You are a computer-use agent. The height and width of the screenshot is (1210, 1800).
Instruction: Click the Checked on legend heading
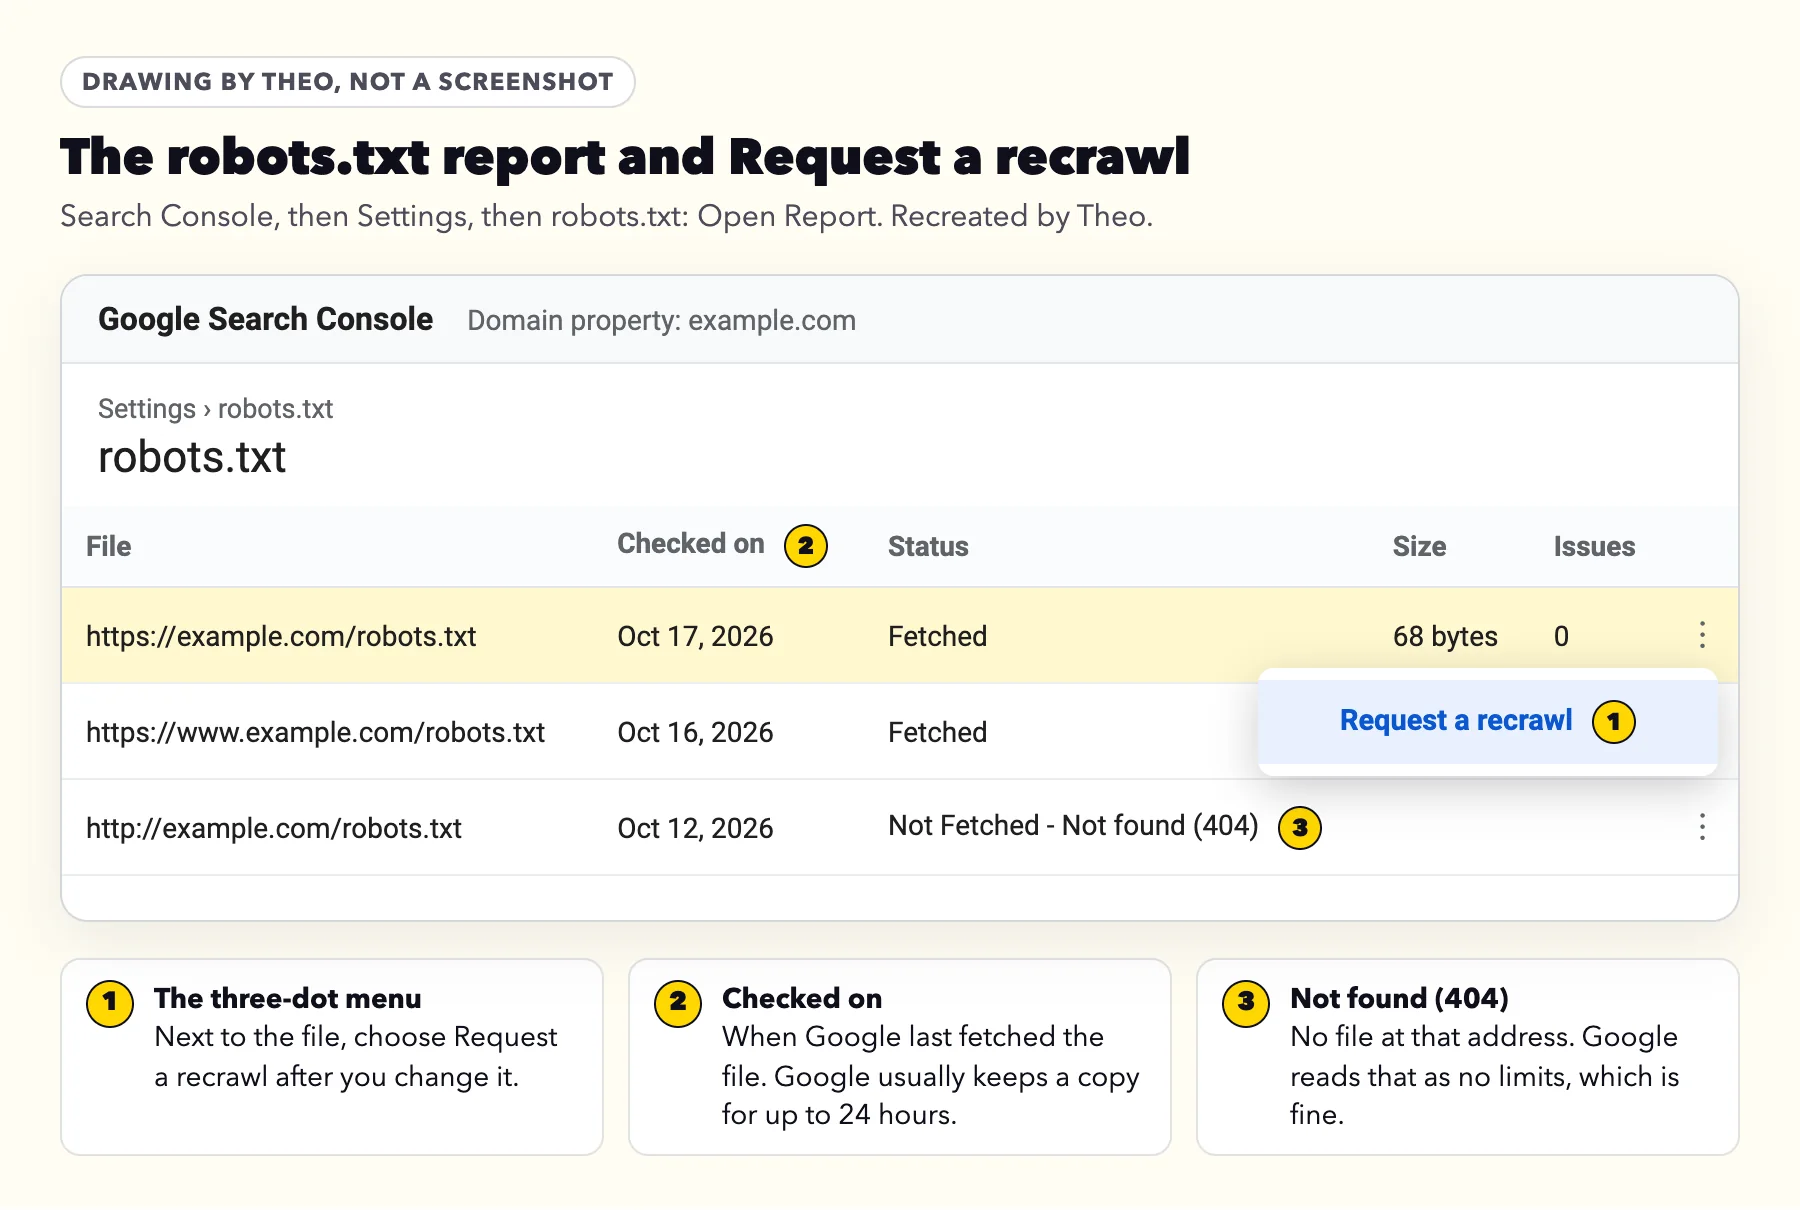(802, 998)
